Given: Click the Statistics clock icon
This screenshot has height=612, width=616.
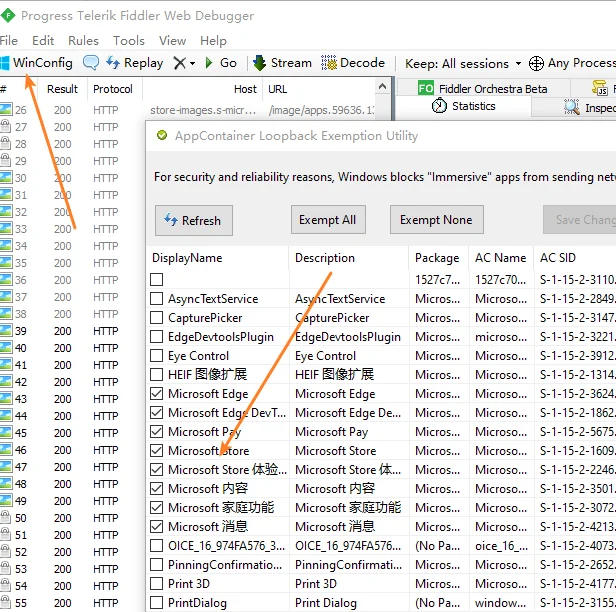Looking at the screenshot, I should (439, 106).
